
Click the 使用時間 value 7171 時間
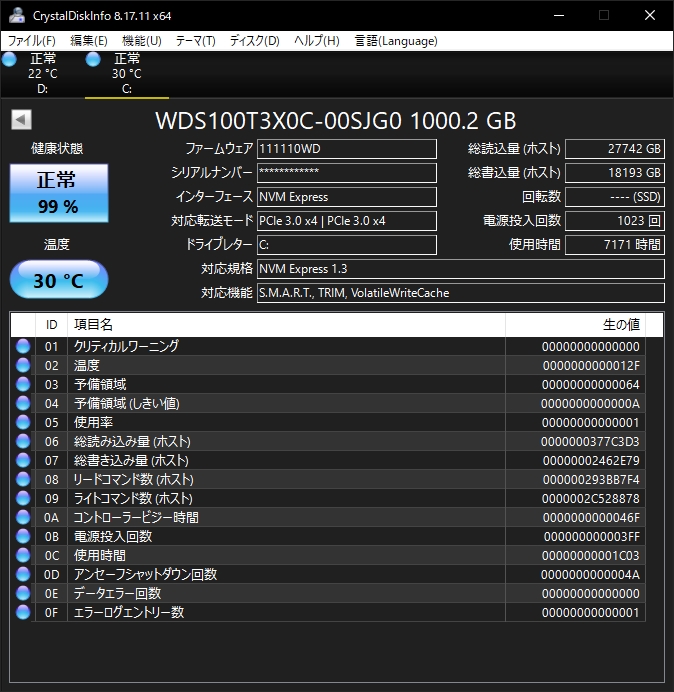pyautogui.click(x=615, y=245)
